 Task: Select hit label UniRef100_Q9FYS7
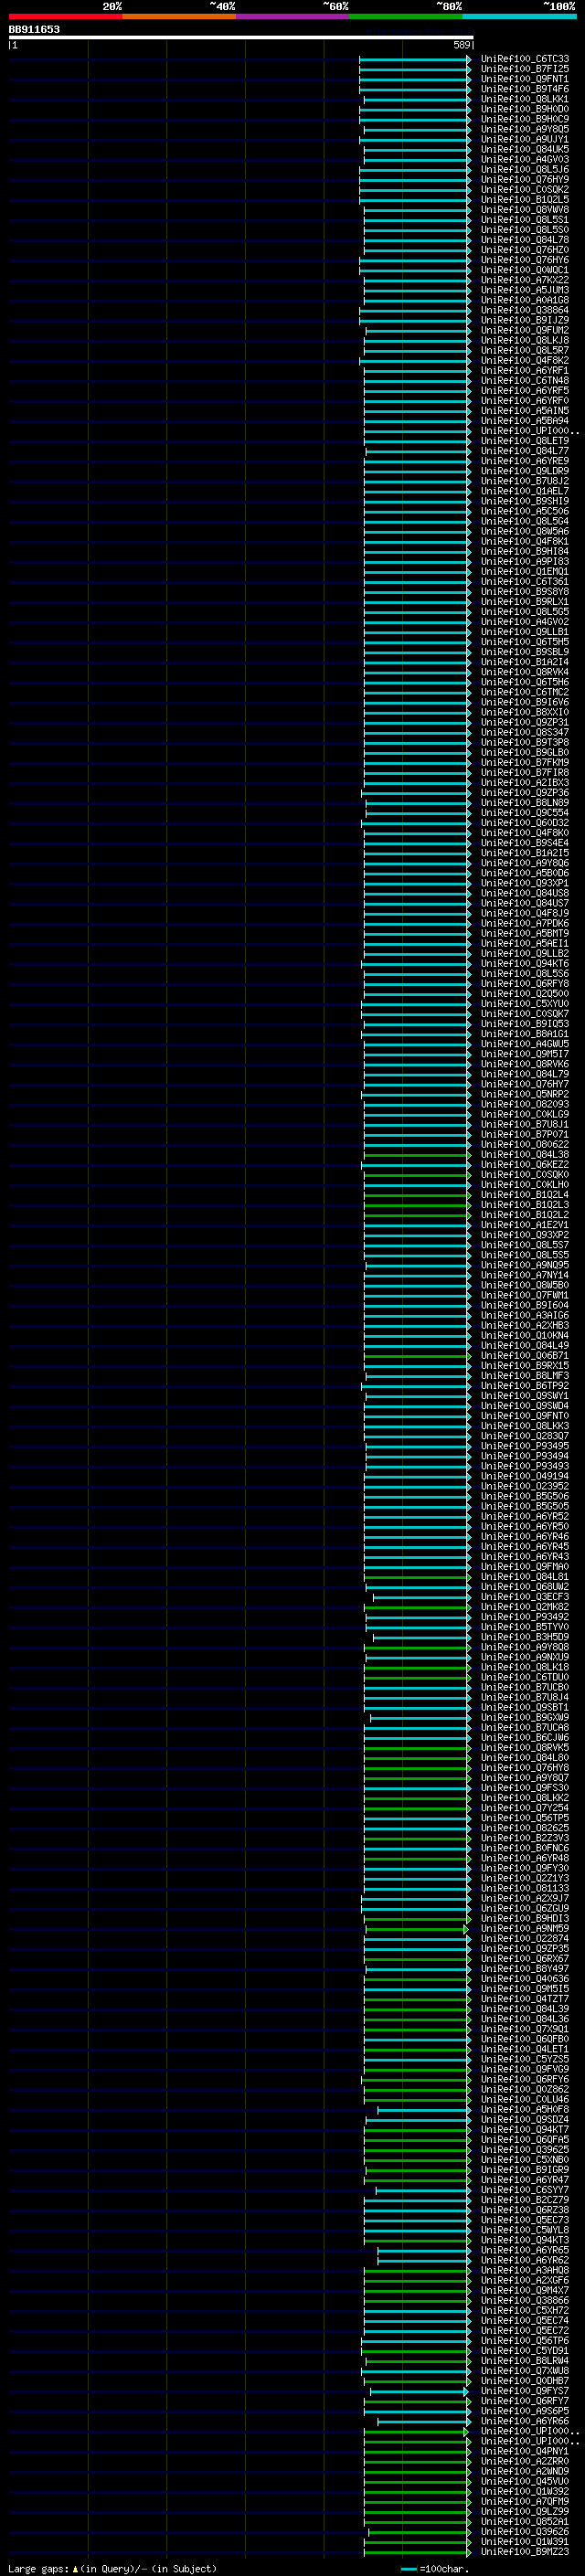pos(525,2390)
